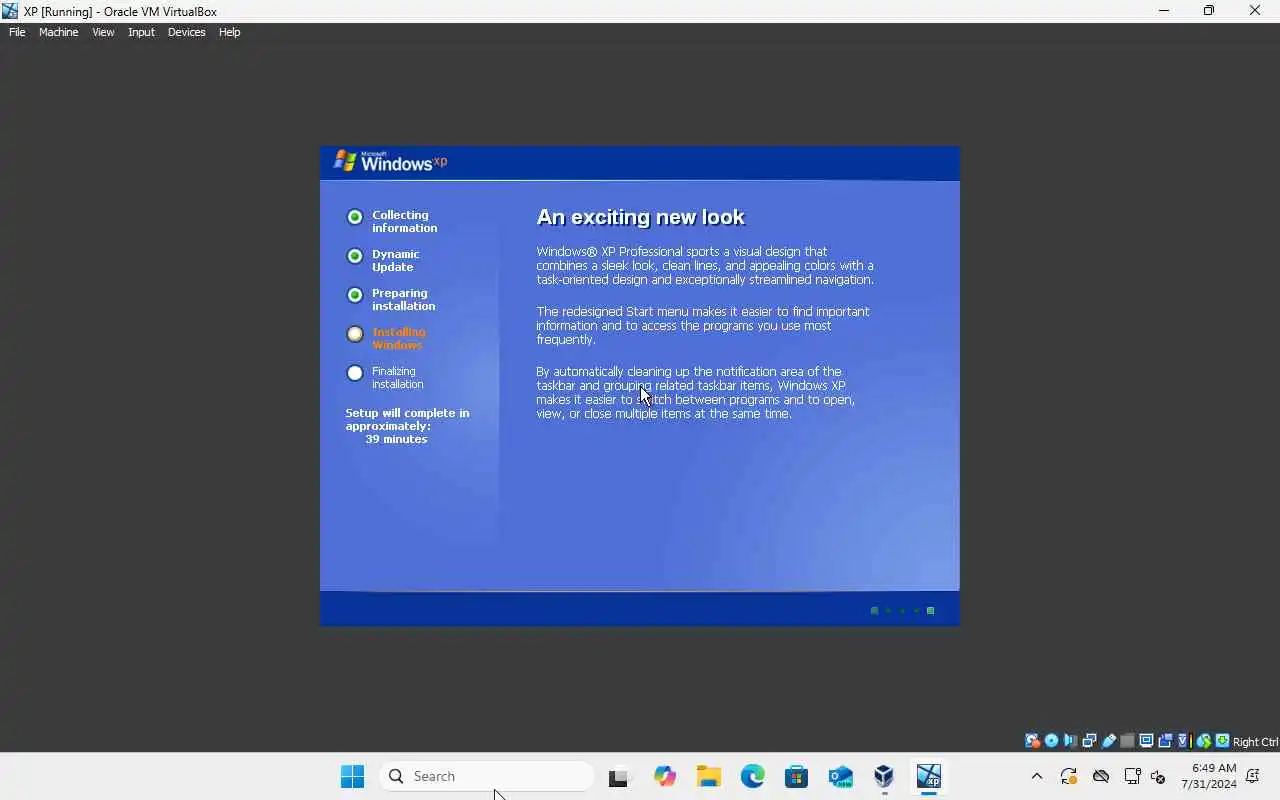This screenshot has width=1280, height=800.
Task: Click the audio indicator in VM status bar
Action: [1071, 741]
